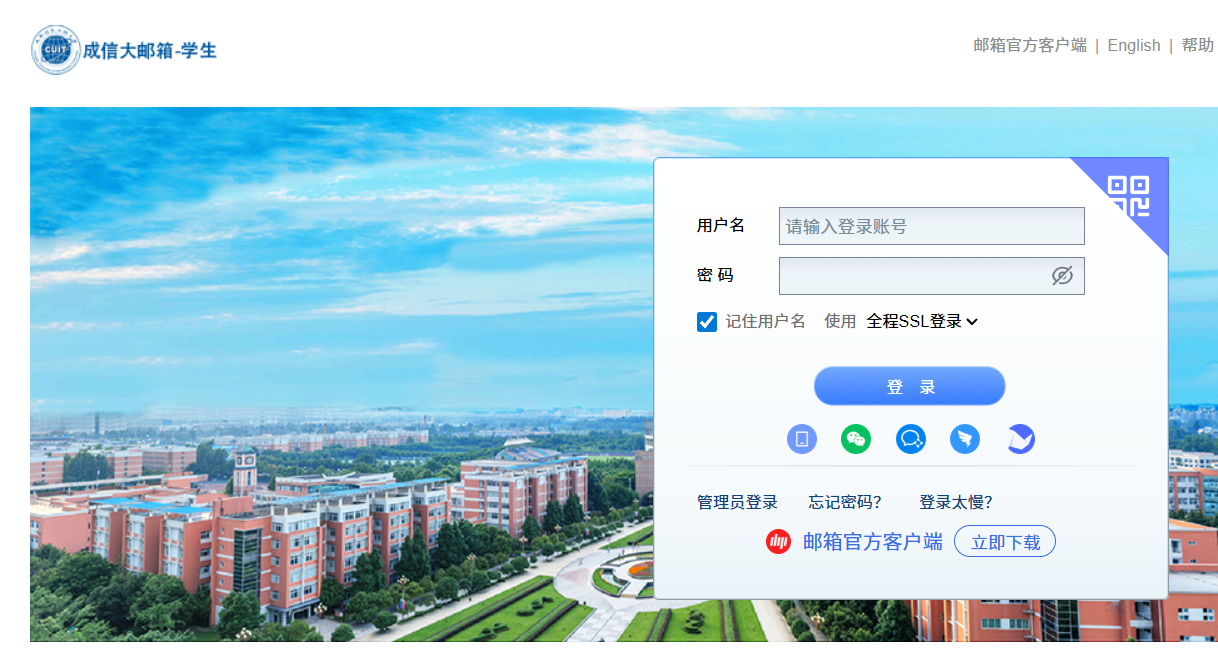Click the 忘记密码? link
Image resolution: width=1218 pixels, height=659 pixels.
pyautogui.click(x=845, y=502)
